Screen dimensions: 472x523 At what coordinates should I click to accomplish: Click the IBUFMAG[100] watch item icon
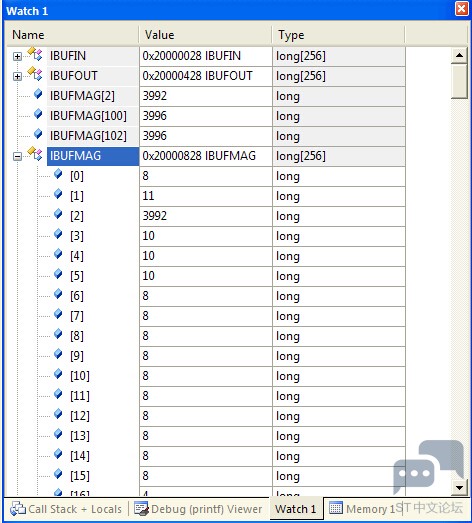pyautogui.click(x=38, y=114)
